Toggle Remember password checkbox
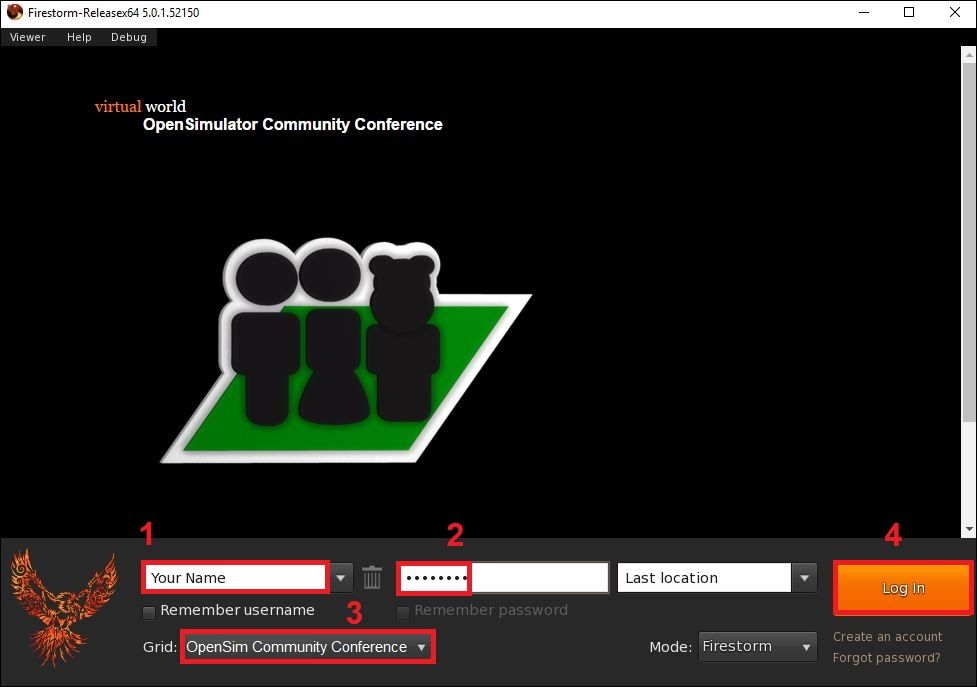 coord(403,611)
